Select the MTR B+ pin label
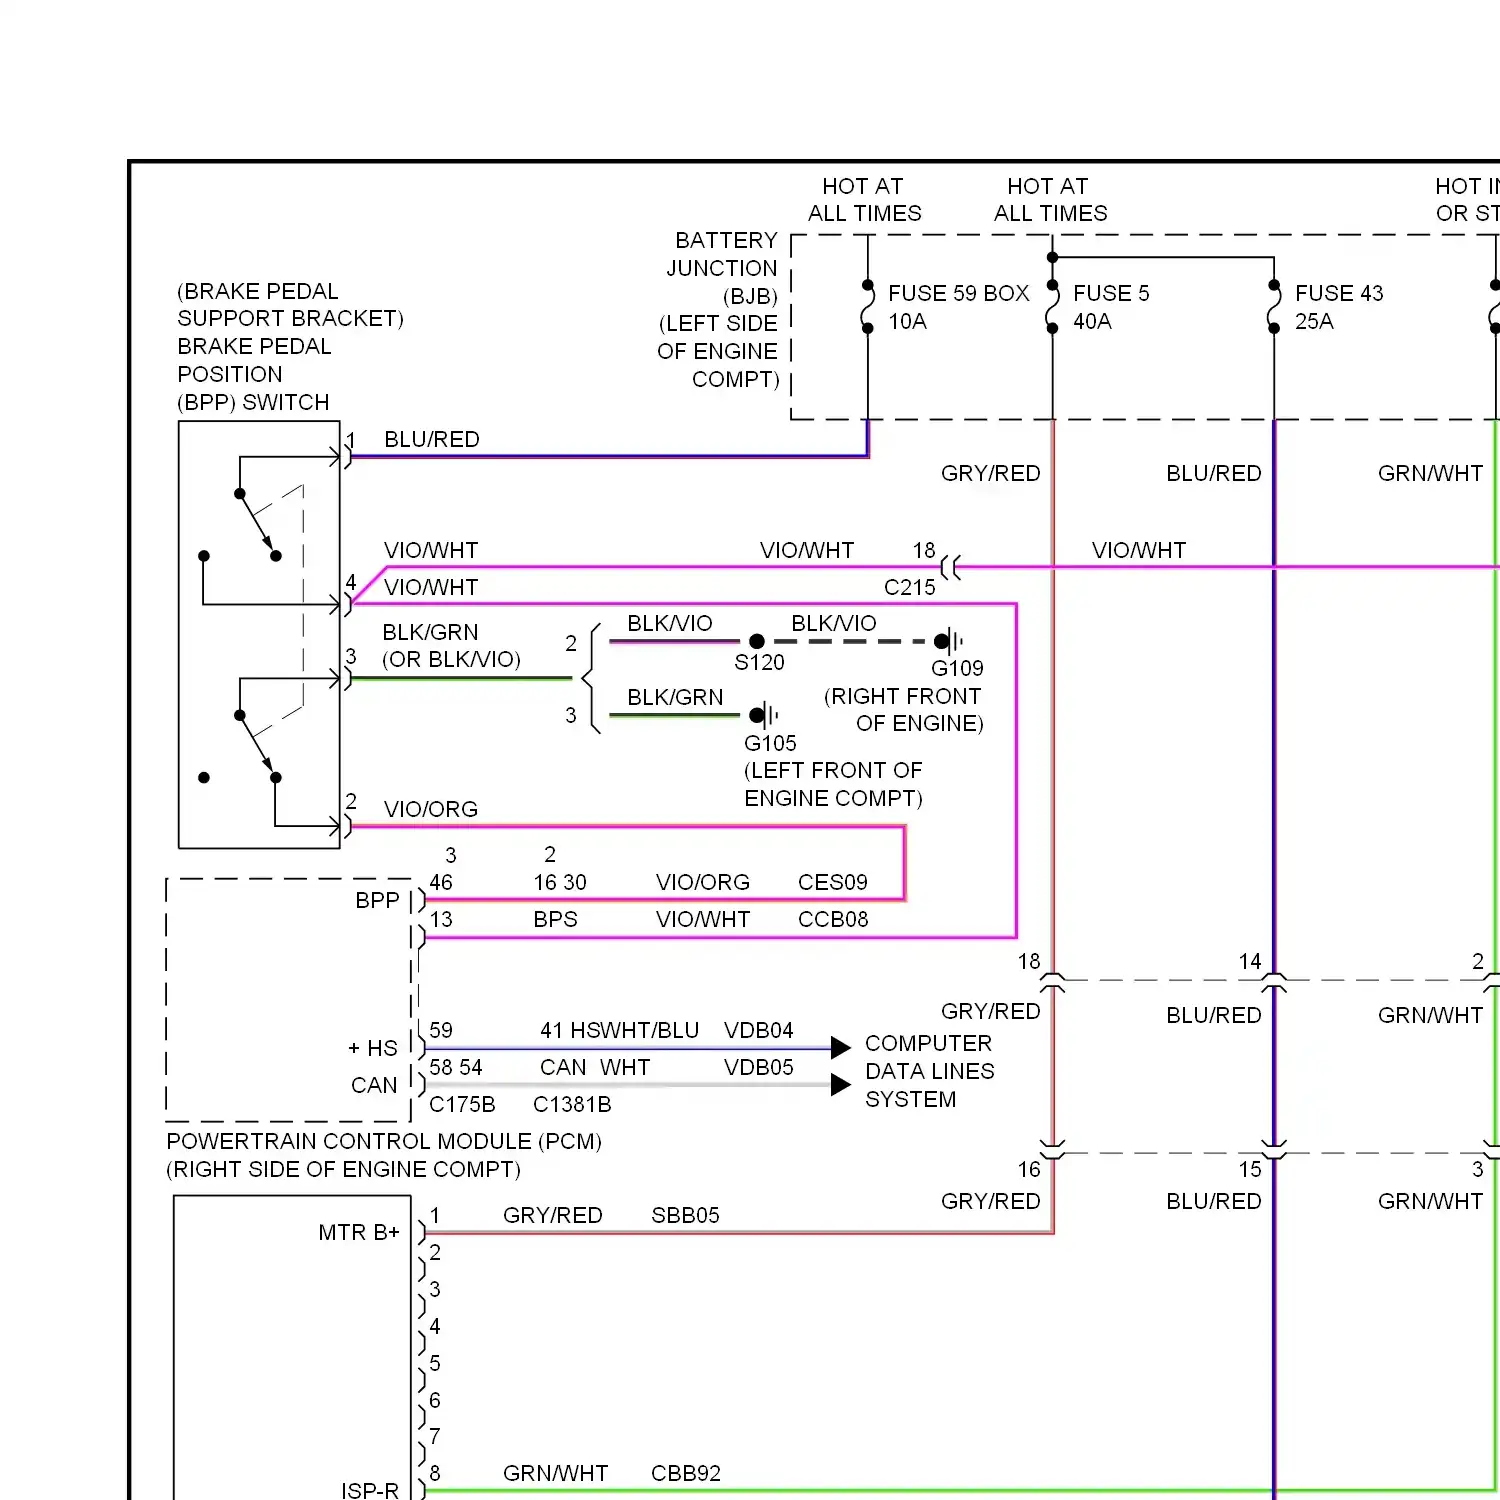Viewport: 1500px width, 1500px height. click(x=359, y=1232)
